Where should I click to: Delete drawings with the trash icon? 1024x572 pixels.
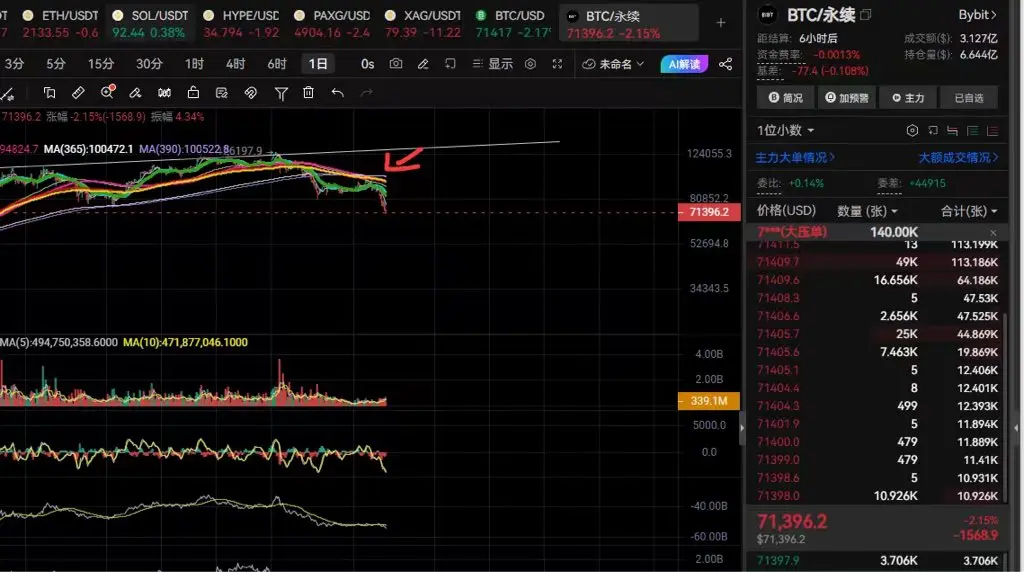(308, 93)
